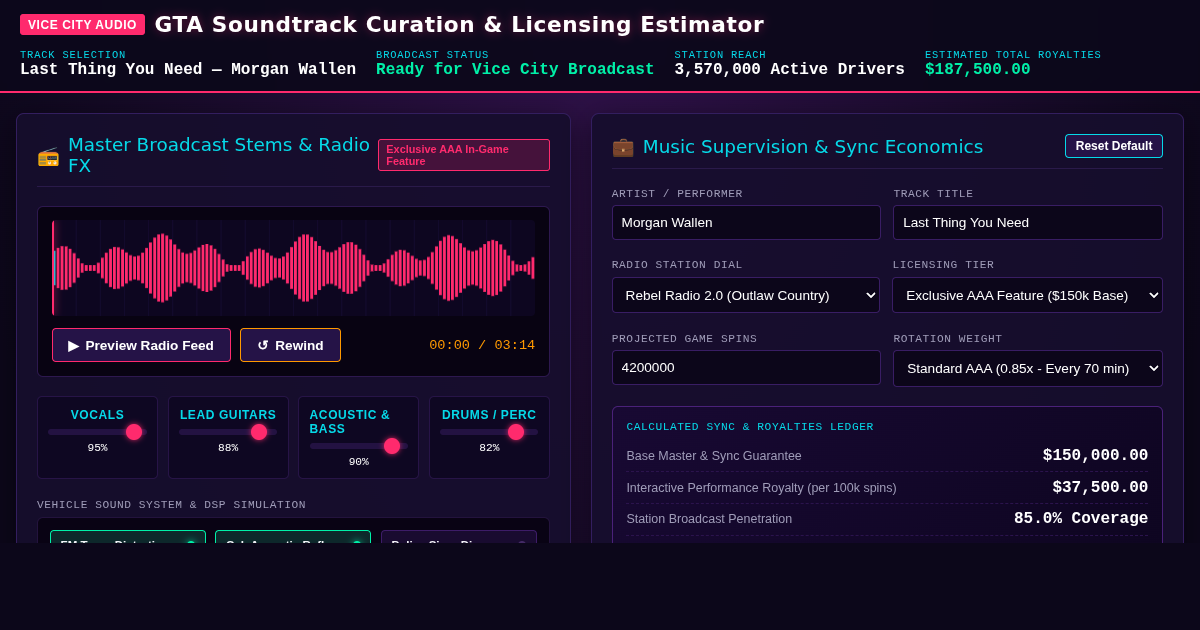
Task: Toggle the Police Siren effect
Action: 459,537
